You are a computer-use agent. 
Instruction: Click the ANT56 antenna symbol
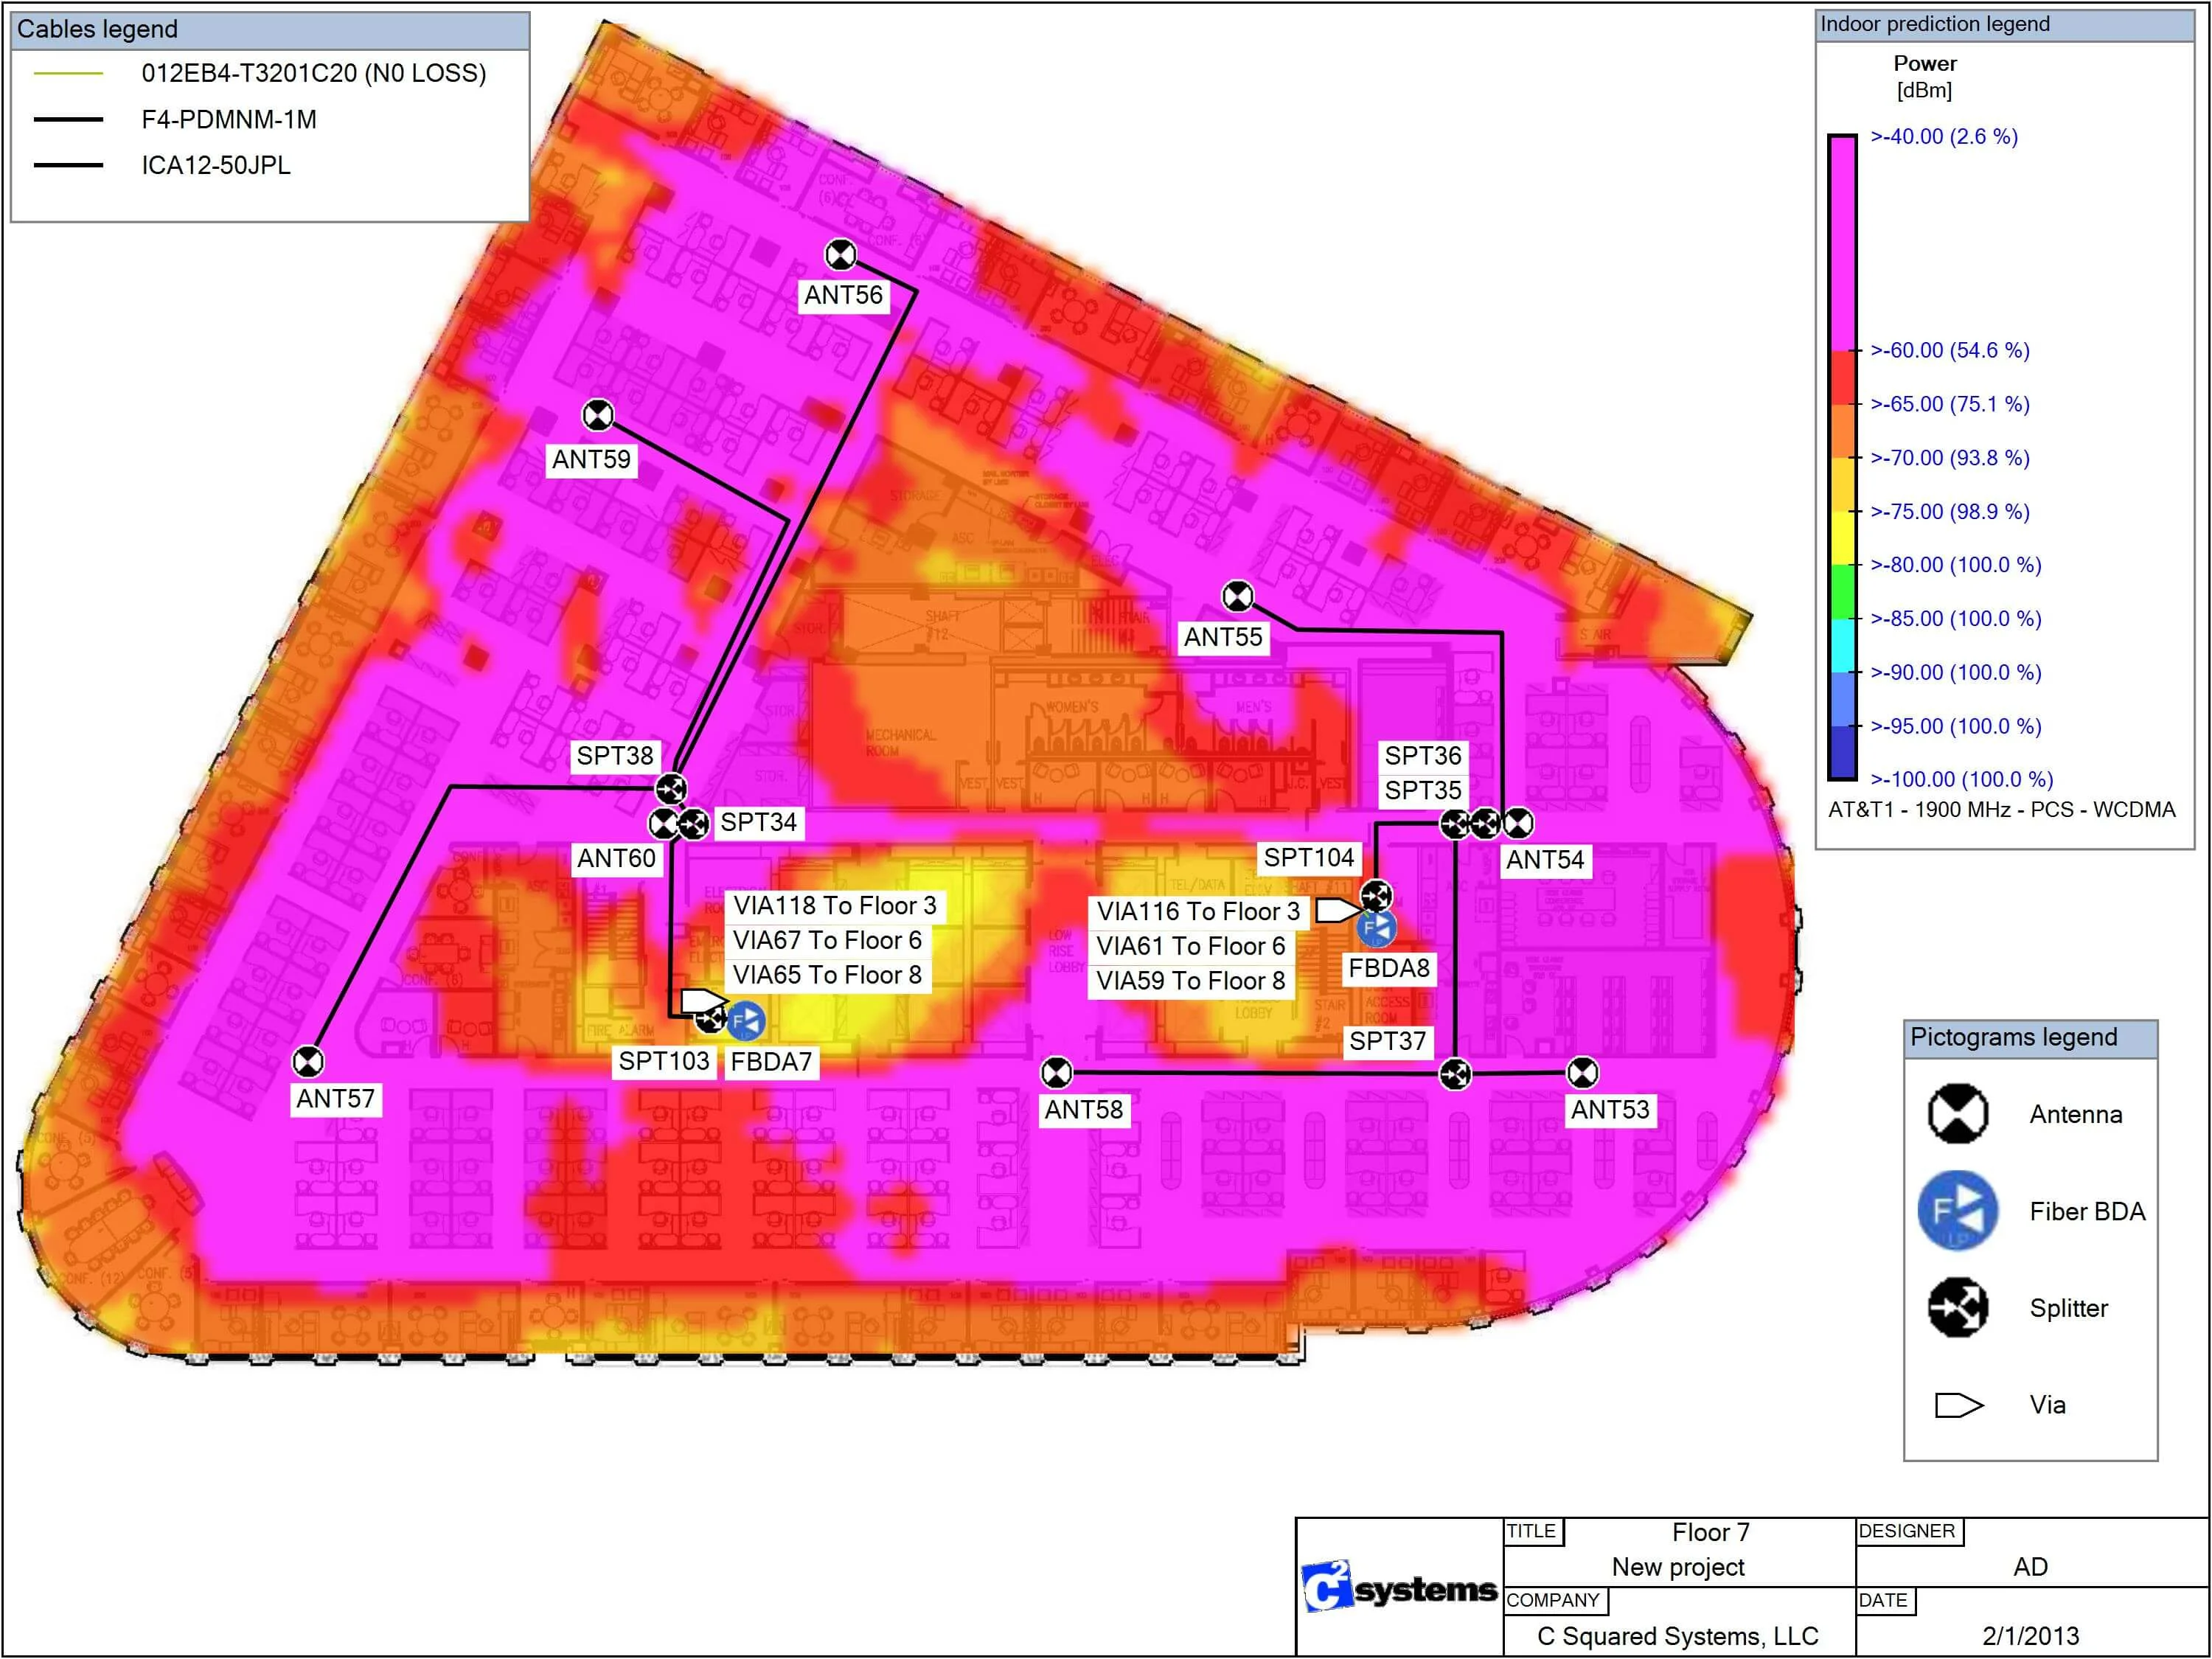tap(840, 256)
